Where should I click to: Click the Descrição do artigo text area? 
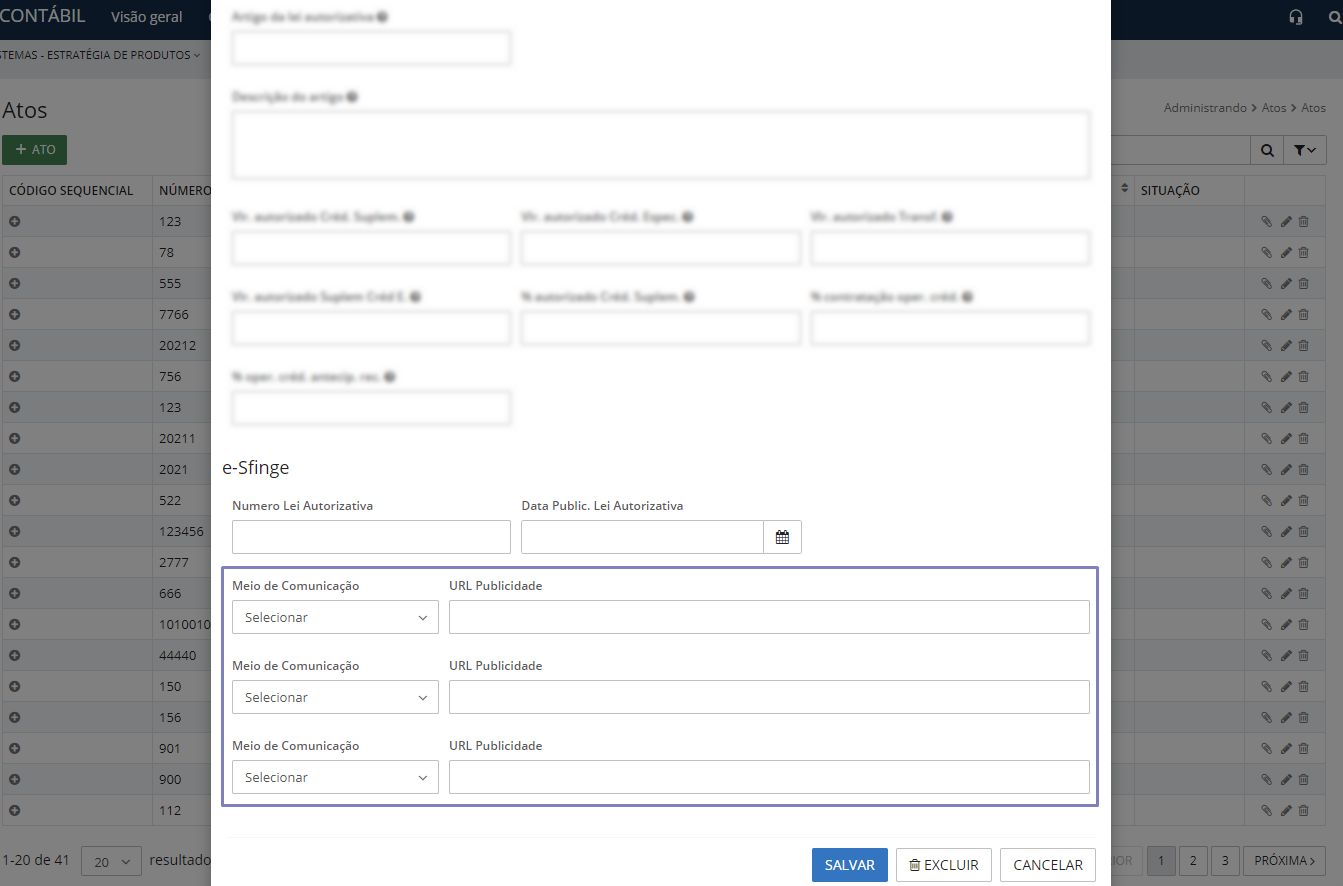661,145
